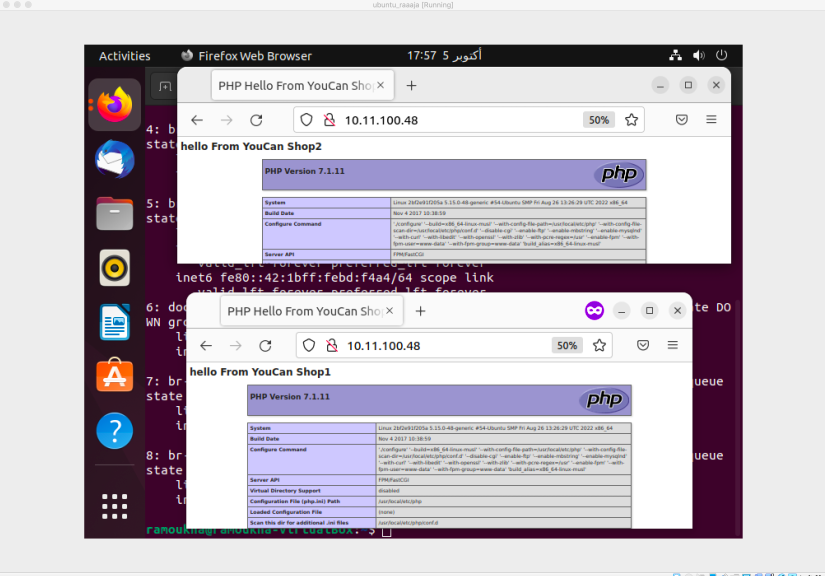Click the private browsing mask icon
This screenshot has height=576, width=825.
(594, 310)
